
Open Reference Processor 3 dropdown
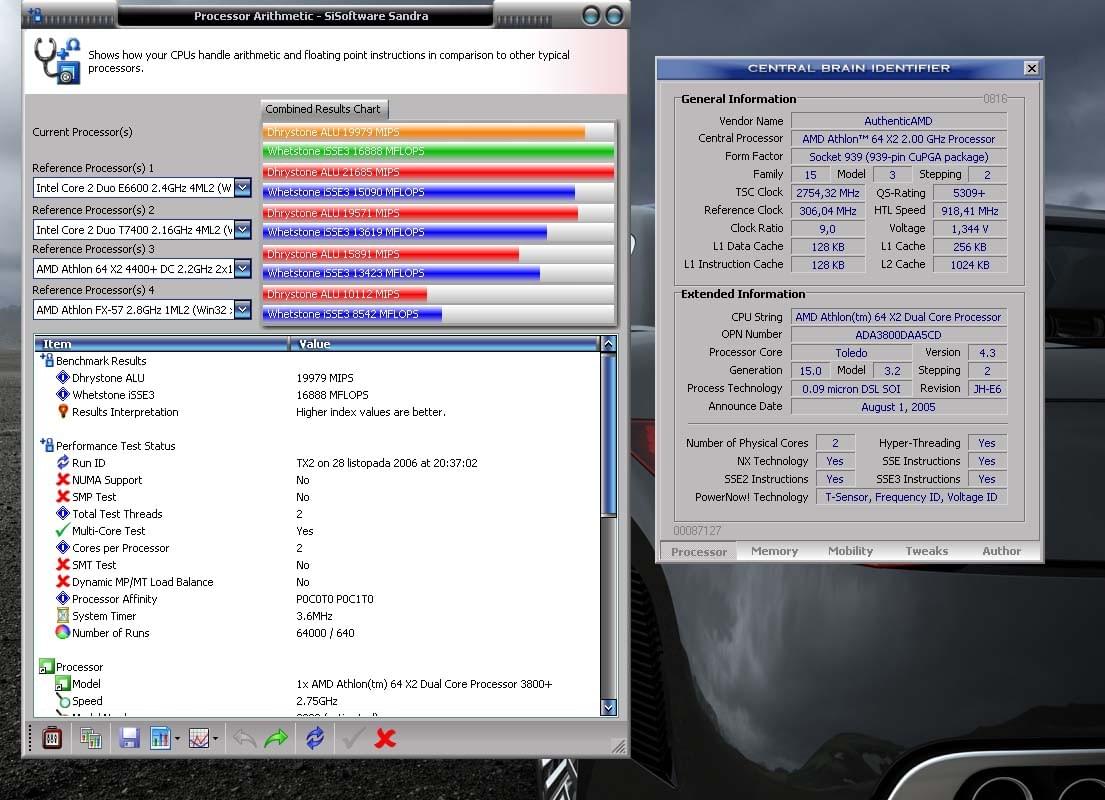(242, 269)
